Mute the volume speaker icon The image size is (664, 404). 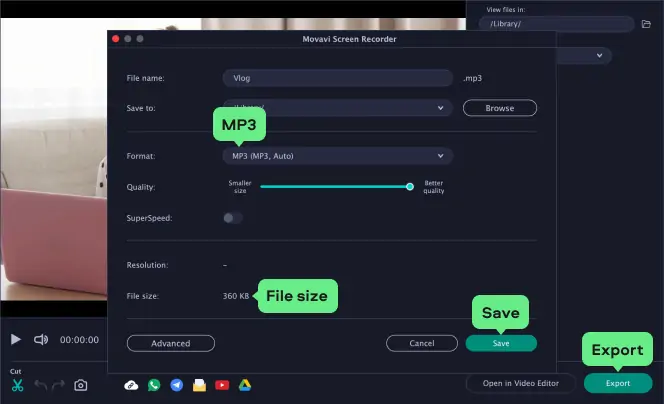[41, 339]
